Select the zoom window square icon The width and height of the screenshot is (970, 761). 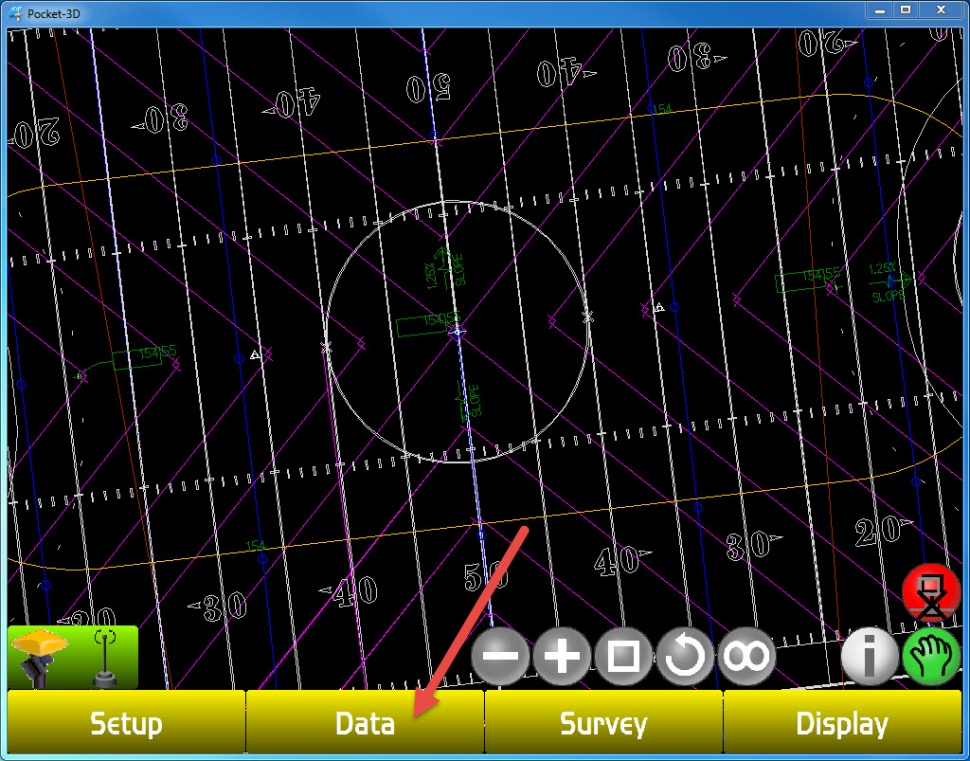624,657
